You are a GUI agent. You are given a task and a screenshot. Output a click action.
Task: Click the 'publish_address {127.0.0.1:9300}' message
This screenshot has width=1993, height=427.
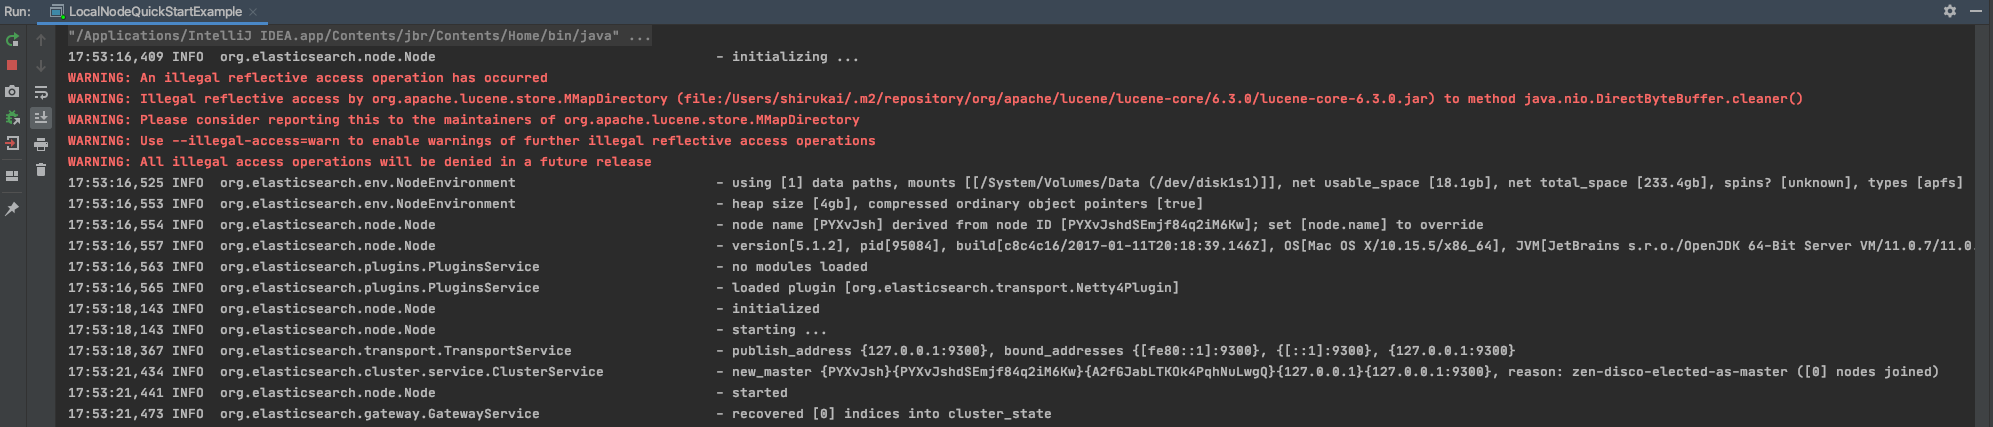tap(1123, 351)
